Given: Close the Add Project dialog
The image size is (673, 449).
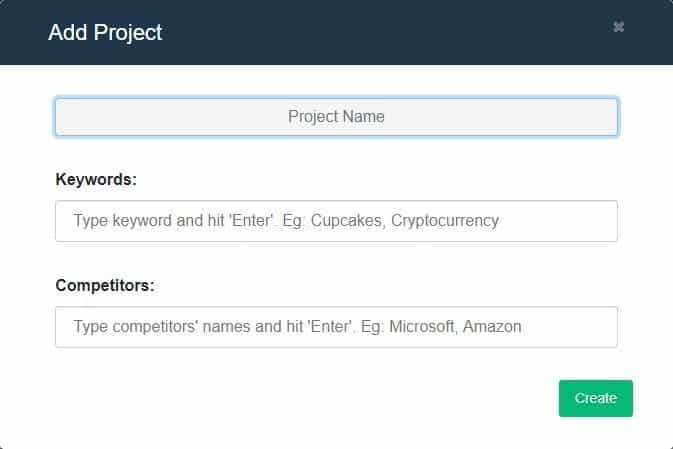Looking at the screenshot, I should [x=618, y=27].
